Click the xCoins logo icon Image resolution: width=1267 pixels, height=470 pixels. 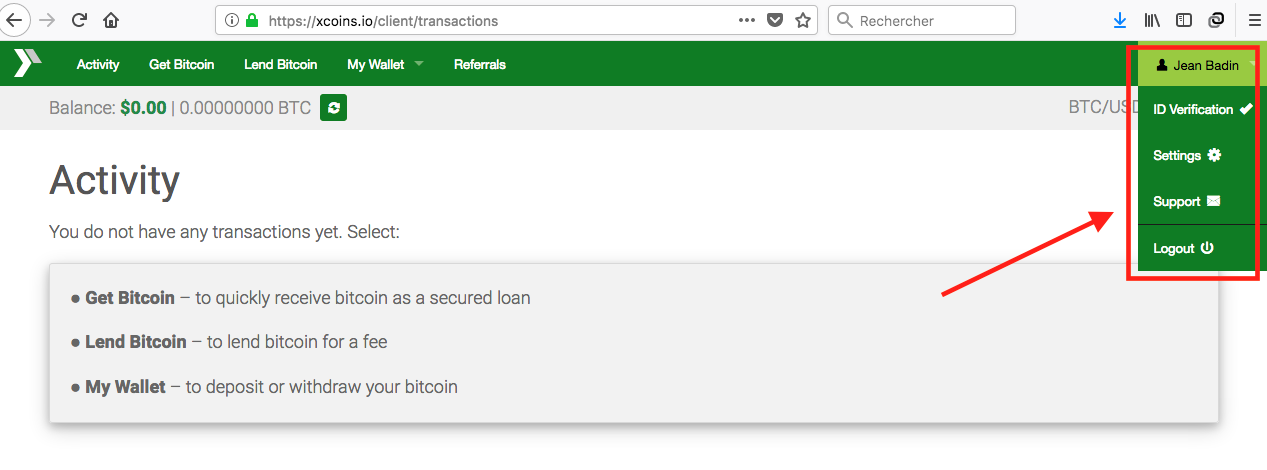click(x=27, y=64)
